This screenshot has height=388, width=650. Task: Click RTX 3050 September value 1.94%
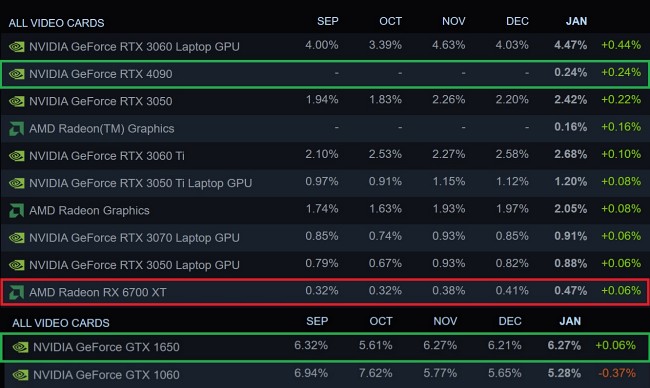[x=322, y=99]
